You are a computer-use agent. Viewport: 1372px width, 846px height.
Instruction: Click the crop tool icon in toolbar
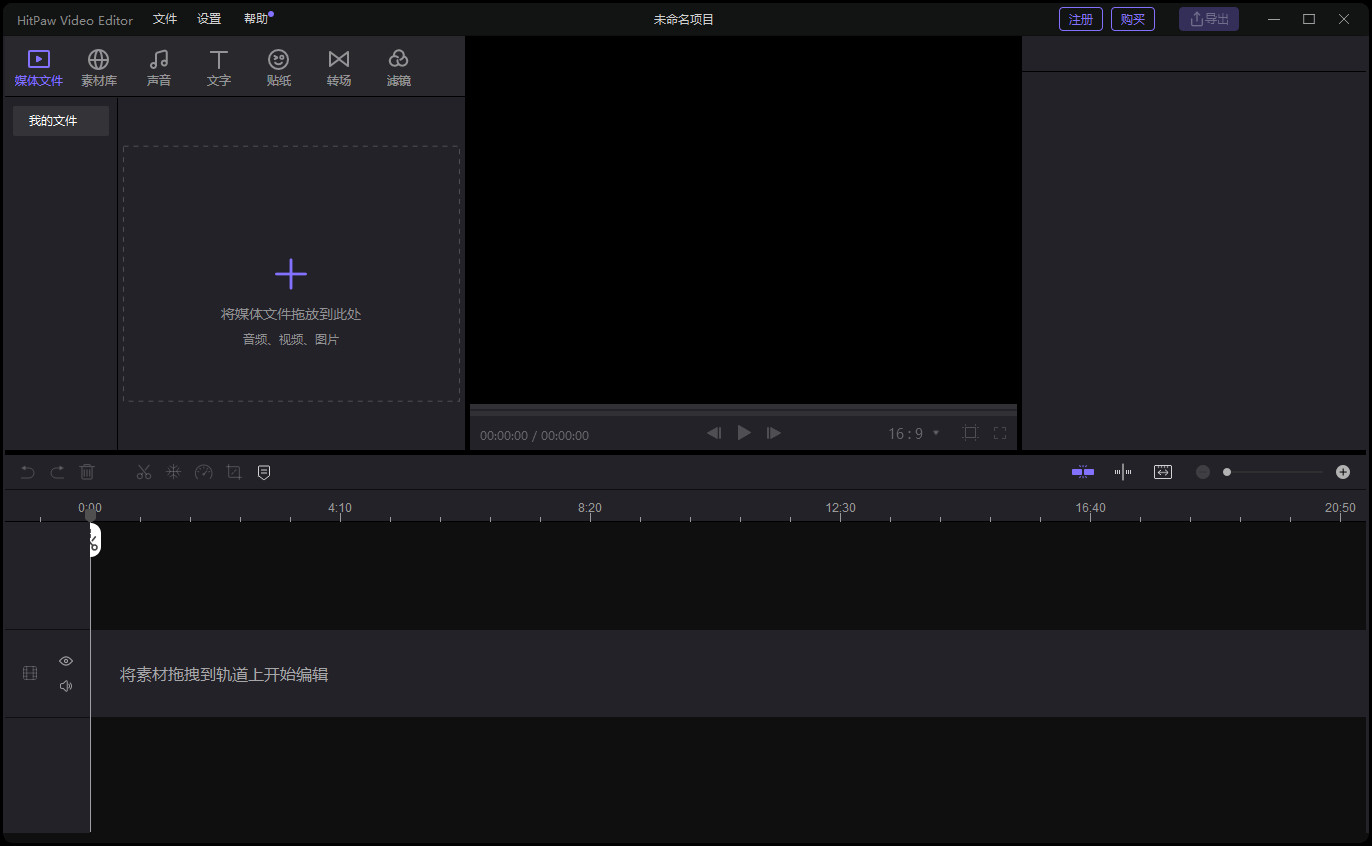point(234,472)
